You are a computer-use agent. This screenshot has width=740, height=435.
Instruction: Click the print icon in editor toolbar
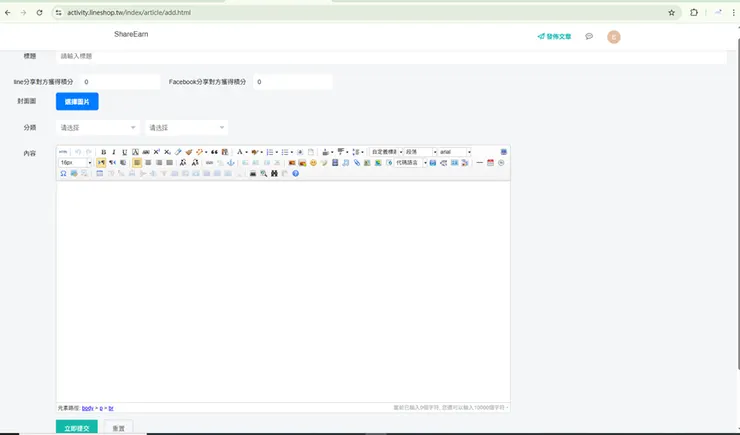[252, 174]
